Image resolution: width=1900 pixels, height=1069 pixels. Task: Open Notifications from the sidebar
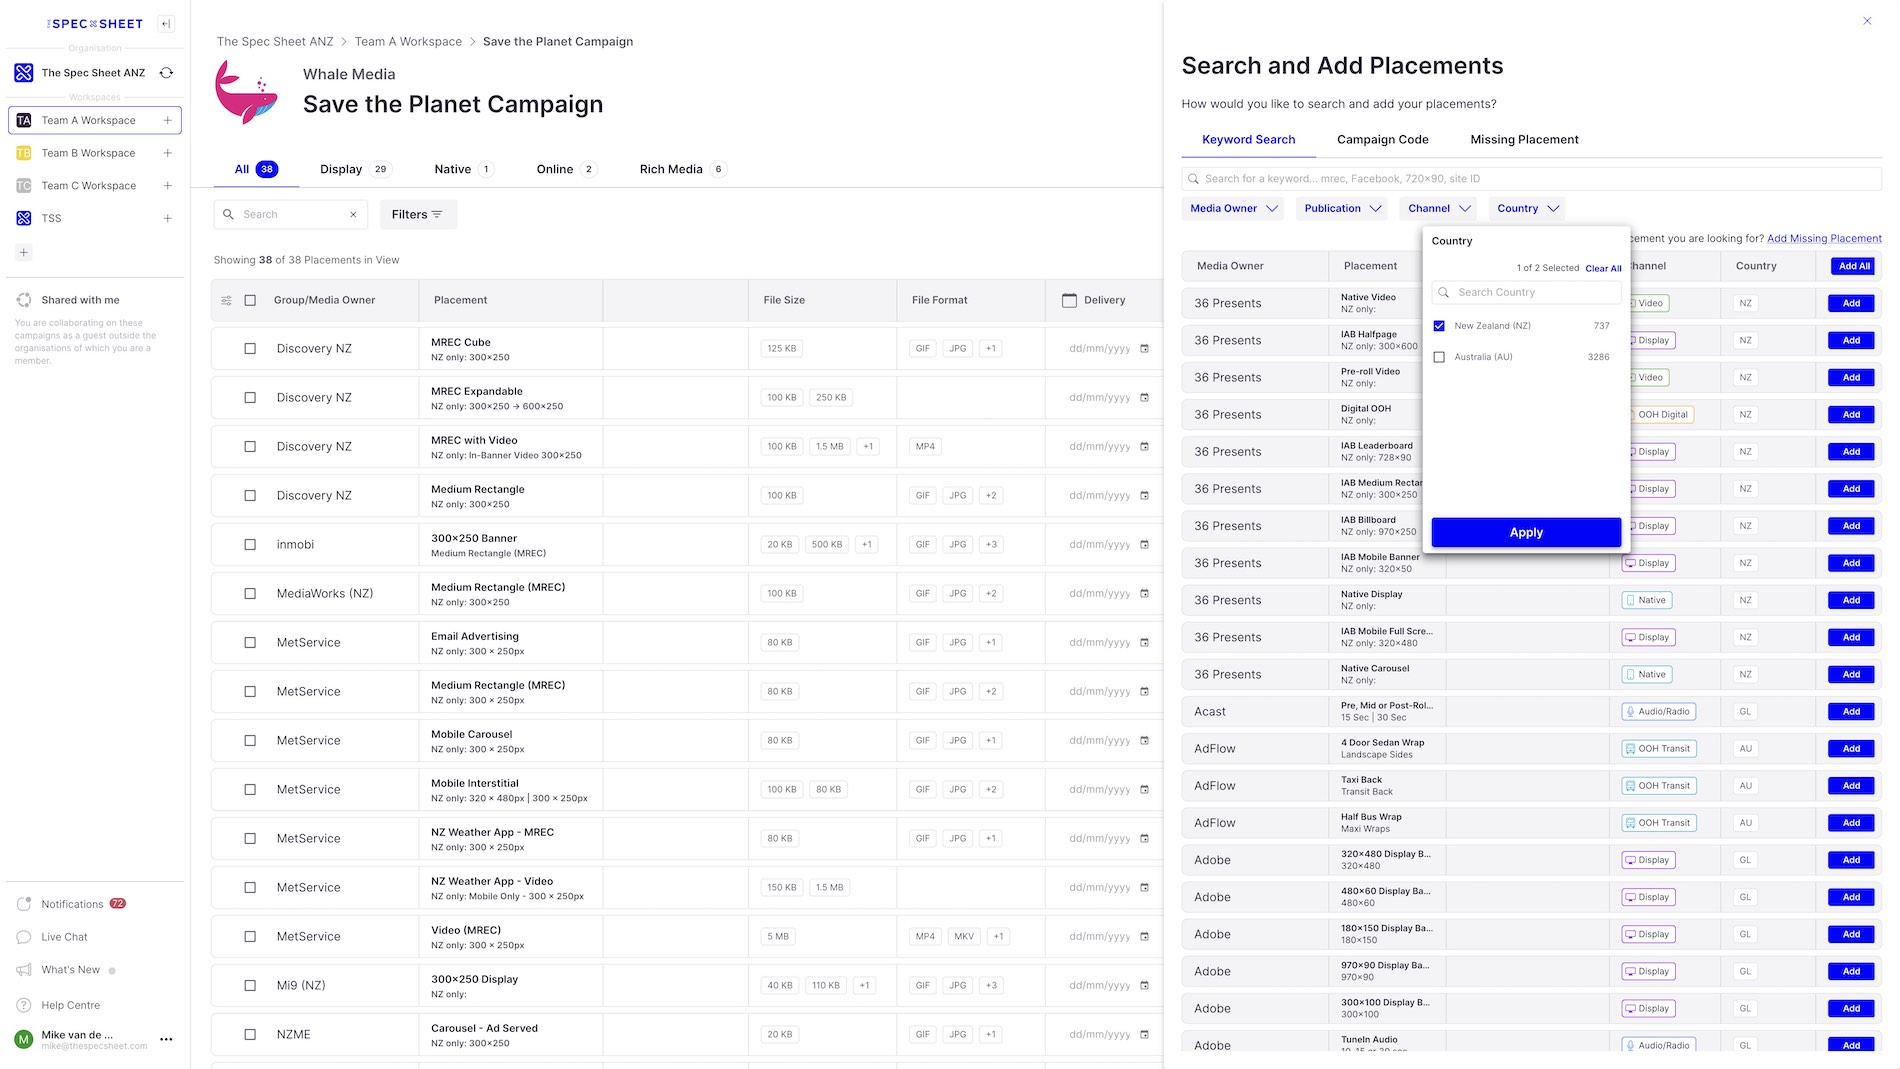[72, 904]
